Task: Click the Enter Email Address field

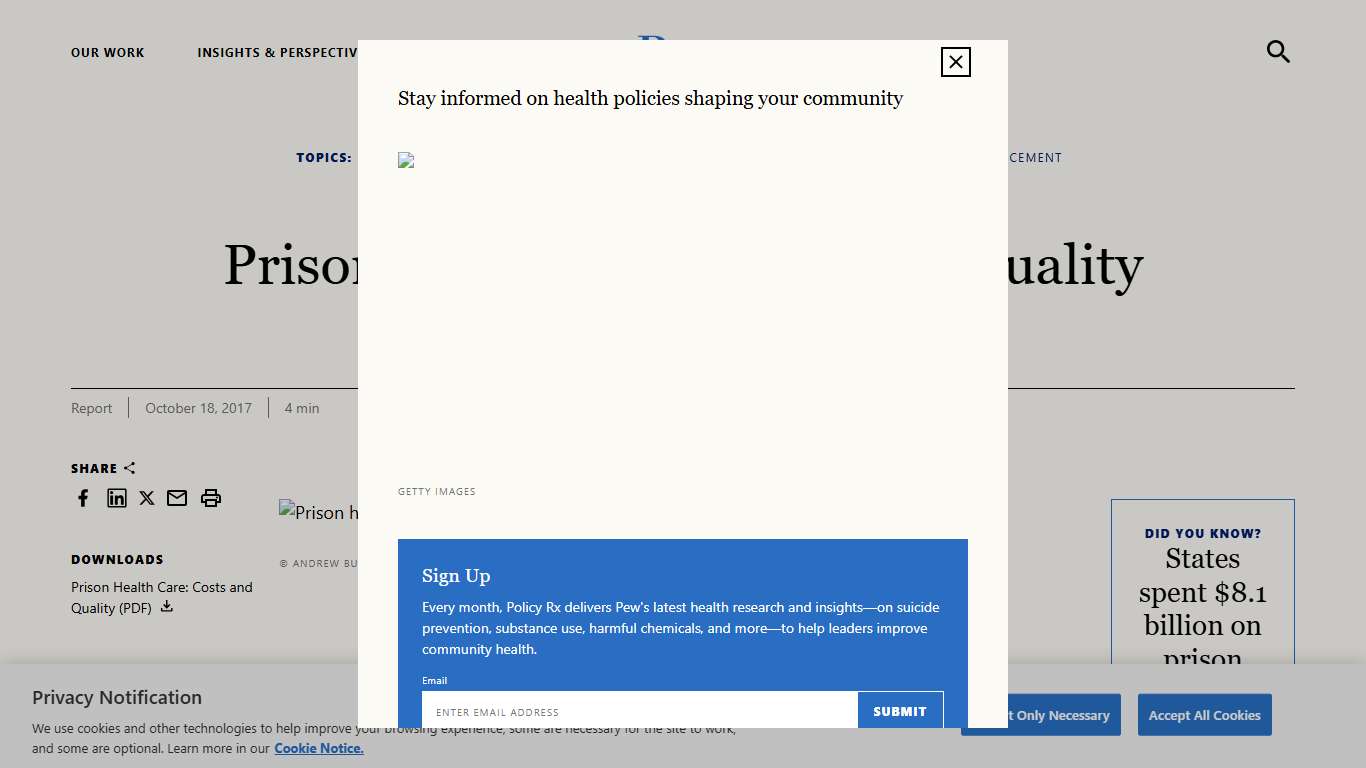Action: [x=640, y=711]
